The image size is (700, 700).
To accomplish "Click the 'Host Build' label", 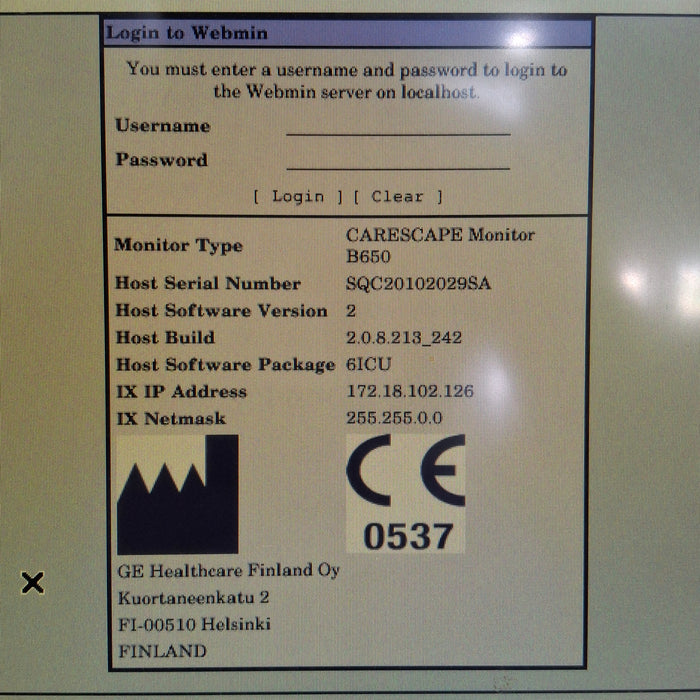I will [x=165, y=338].
